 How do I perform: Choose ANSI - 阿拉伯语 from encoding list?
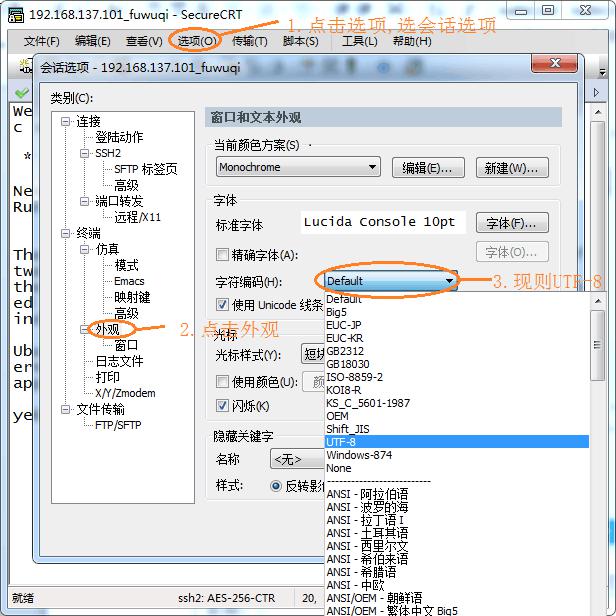pos(457,494)
